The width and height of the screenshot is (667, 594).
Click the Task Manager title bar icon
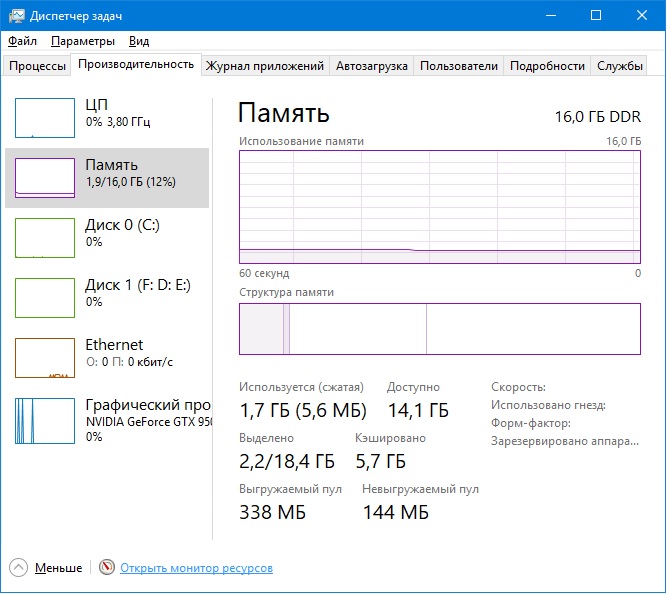point(15,15)
